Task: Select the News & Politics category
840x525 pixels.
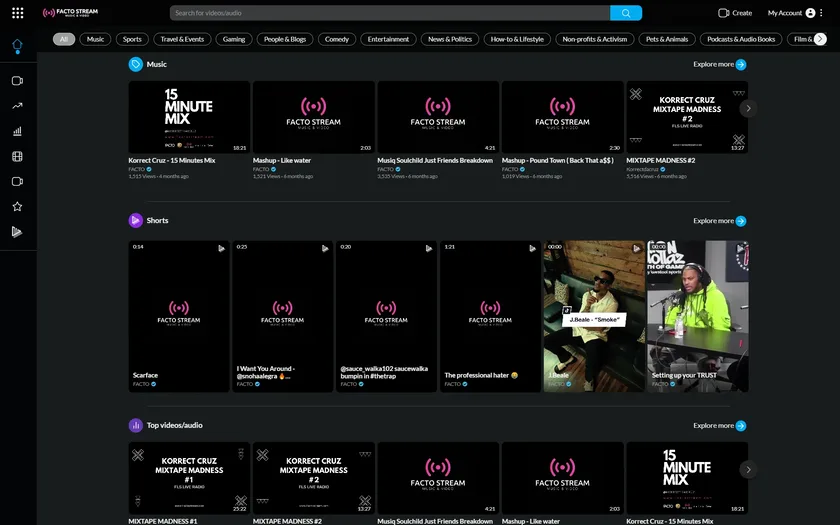Action: 450,39
